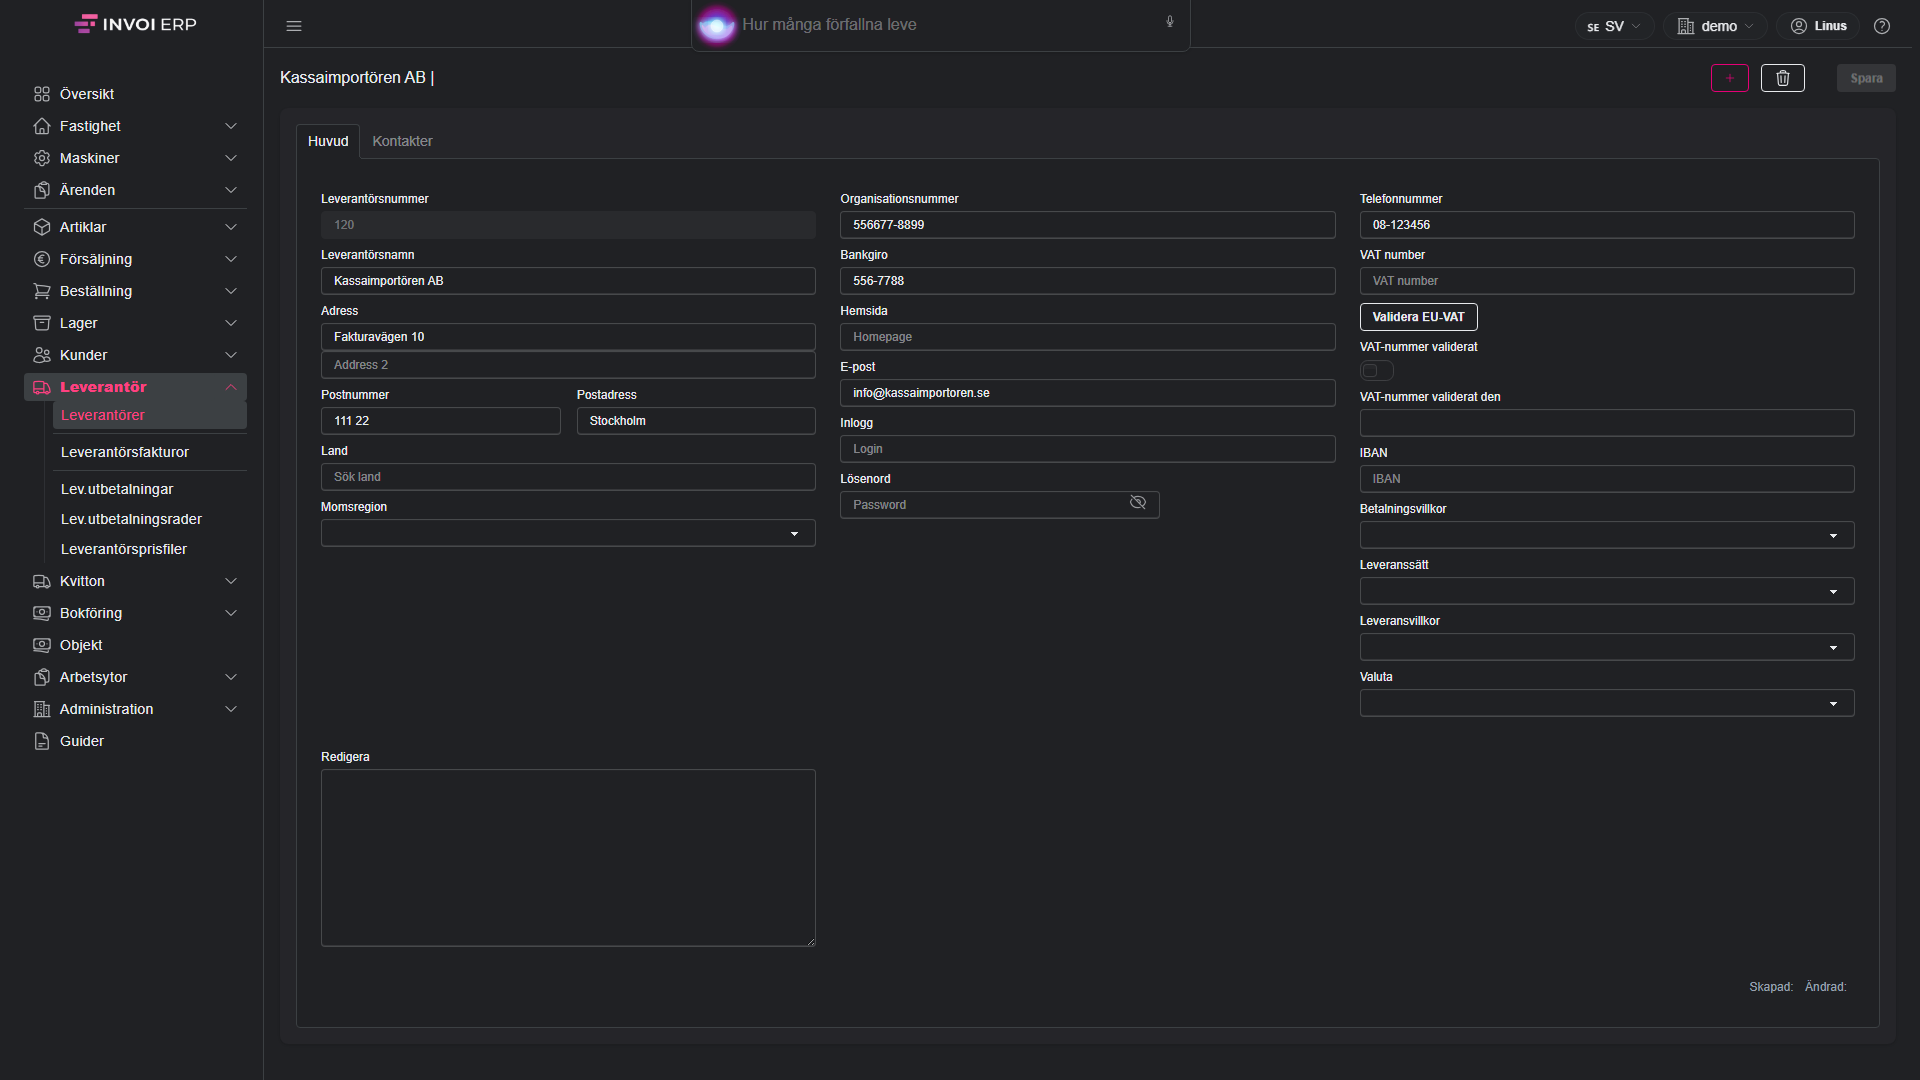This screenshot has height=1080, width=1920.
Task: Open the Leveransvillkor dropdown
Action: click(1606, 647)
